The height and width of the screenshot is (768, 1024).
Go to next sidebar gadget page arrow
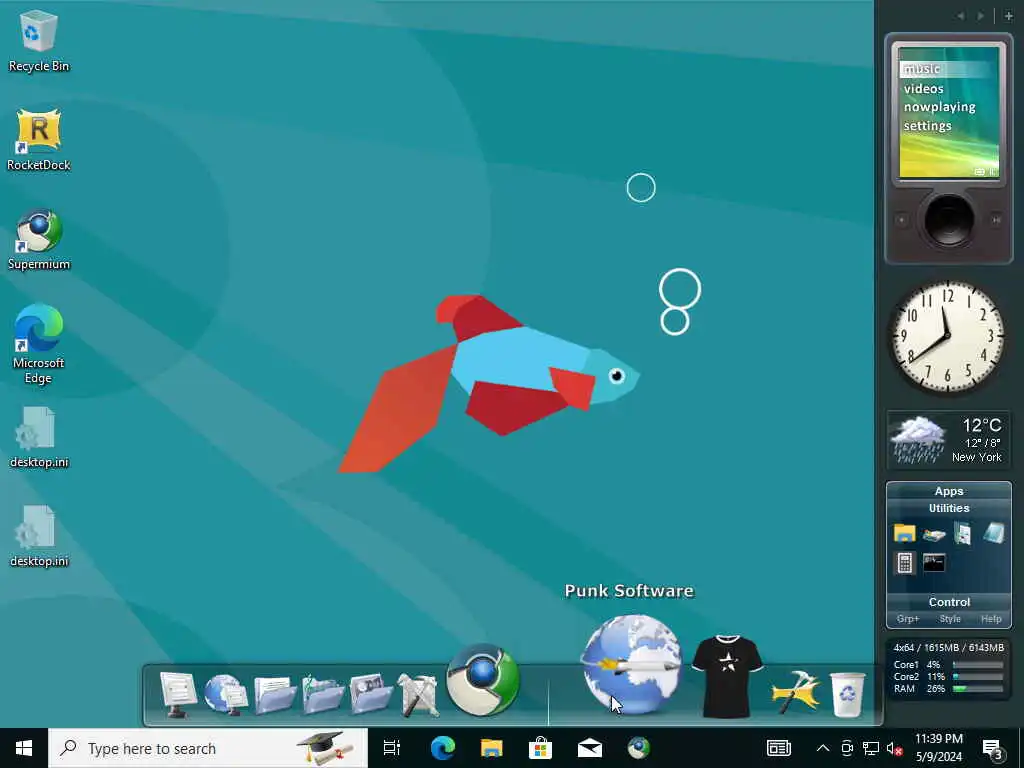tap(980, 16)
